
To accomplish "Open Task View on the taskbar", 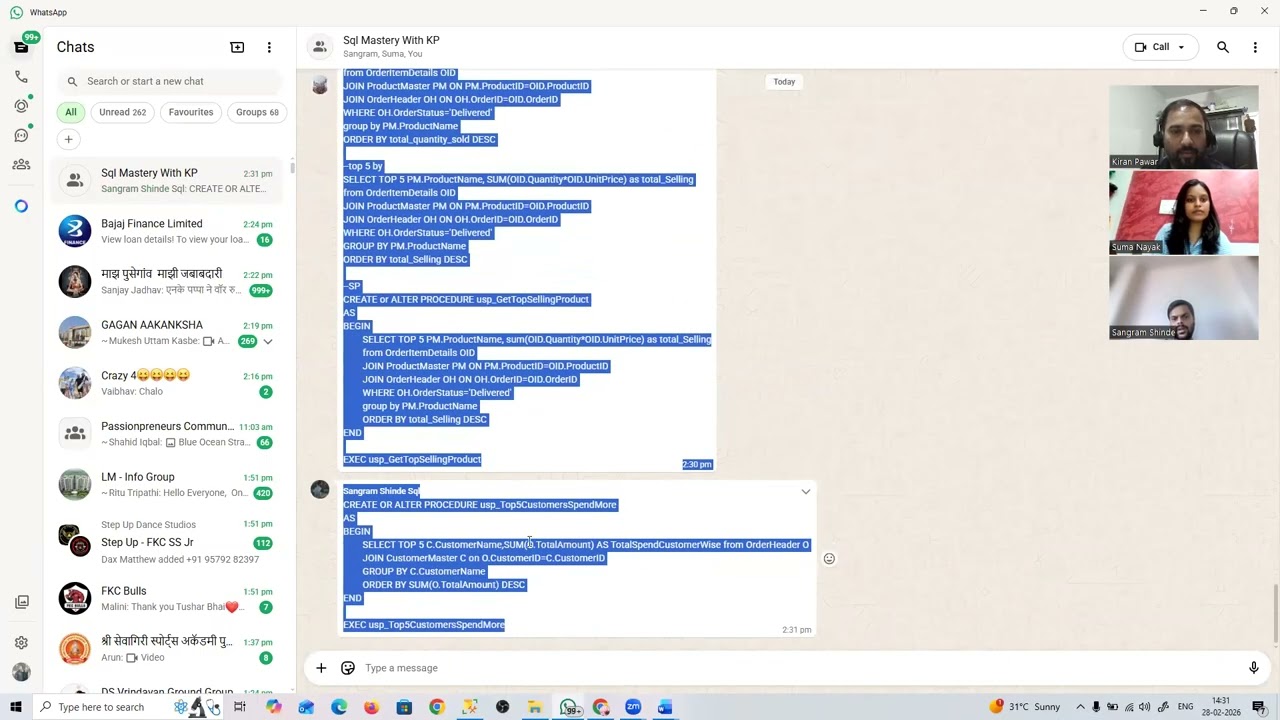I will (x=240, y=707).
